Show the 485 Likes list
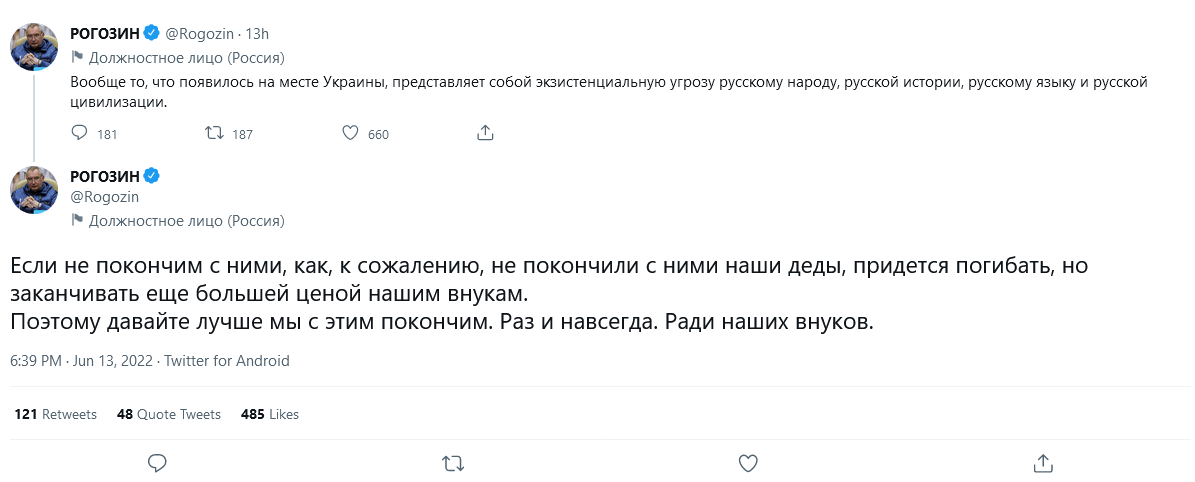 point(270,414)
